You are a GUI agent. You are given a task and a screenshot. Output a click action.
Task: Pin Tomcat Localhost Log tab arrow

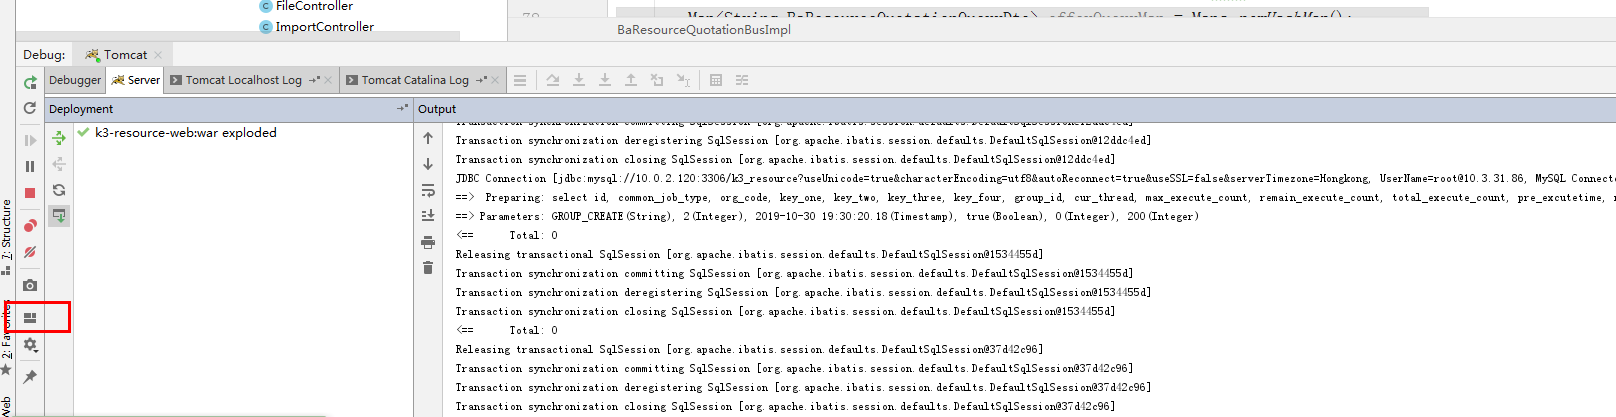coord(314,80)
